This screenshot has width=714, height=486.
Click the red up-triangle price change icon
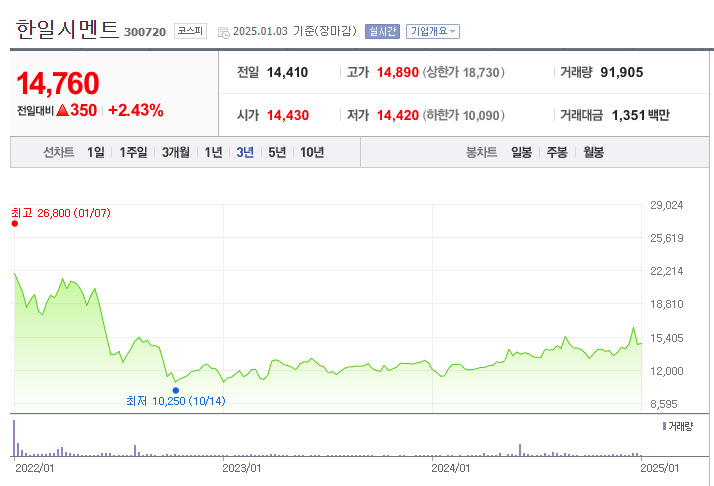click(x=62, y=110)
